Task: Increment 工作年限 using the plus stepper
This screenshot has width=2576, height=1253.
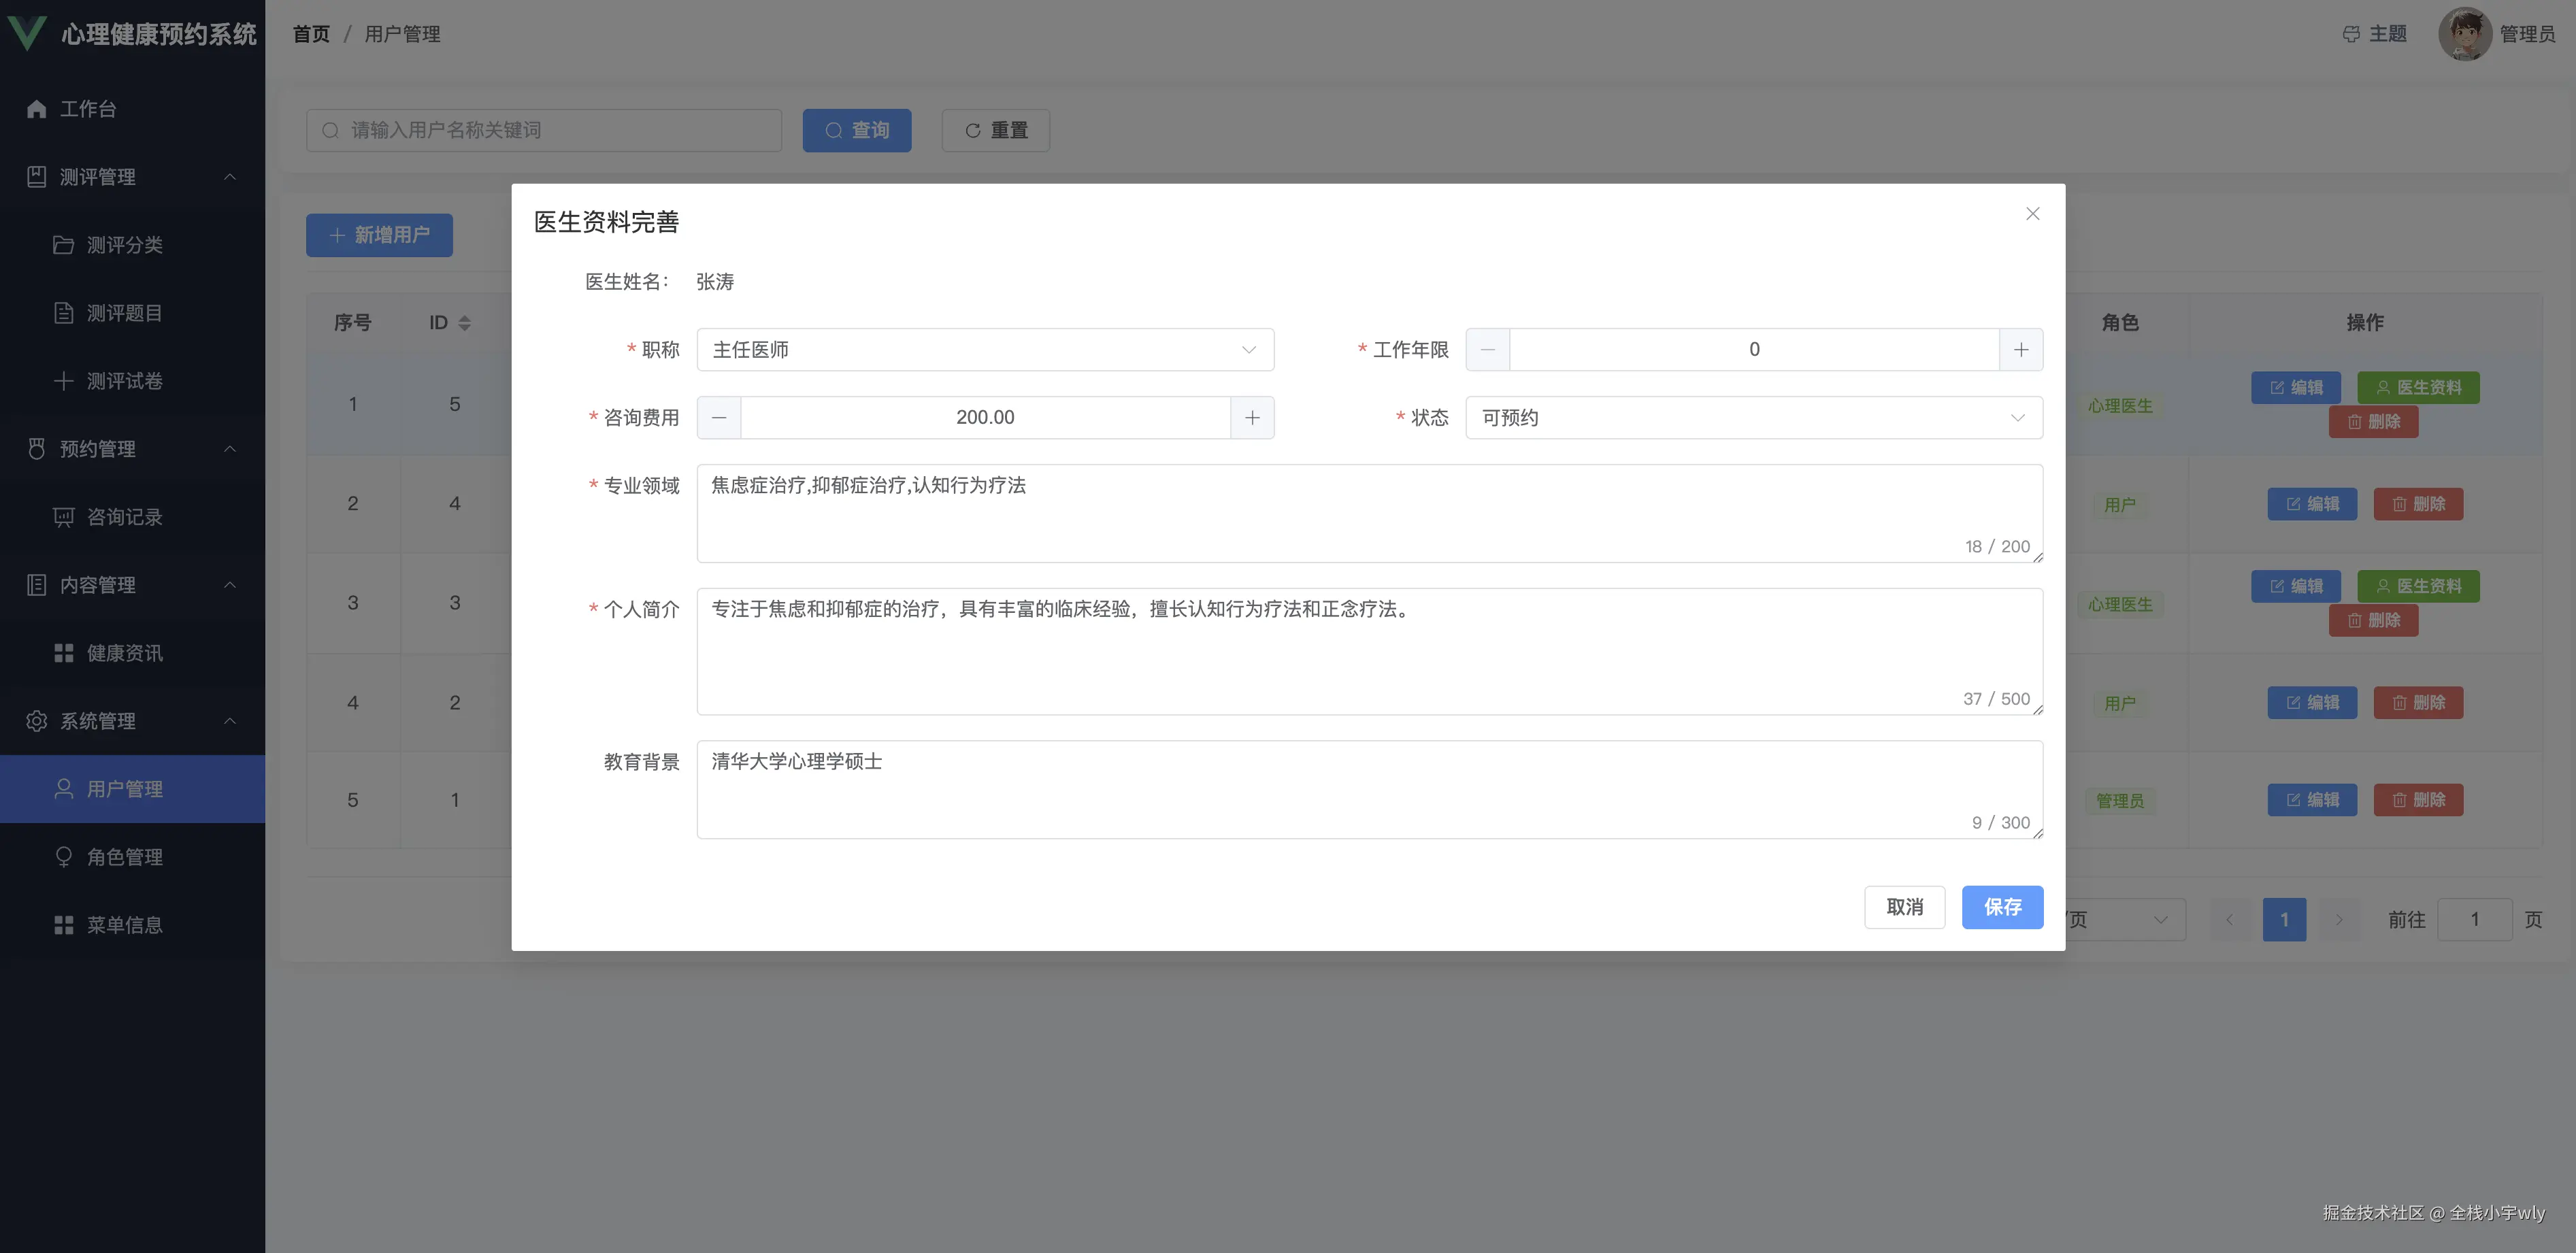Action: [2021, 349]
